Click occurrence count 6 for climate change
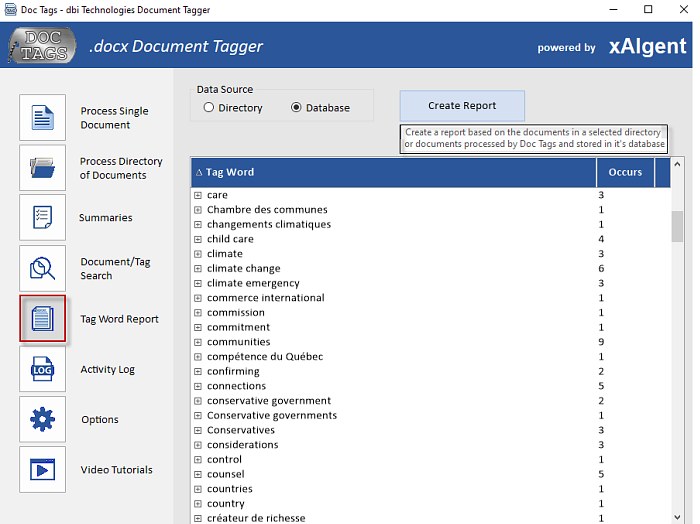This screenshot has width=700, height=524. (601, 269)
